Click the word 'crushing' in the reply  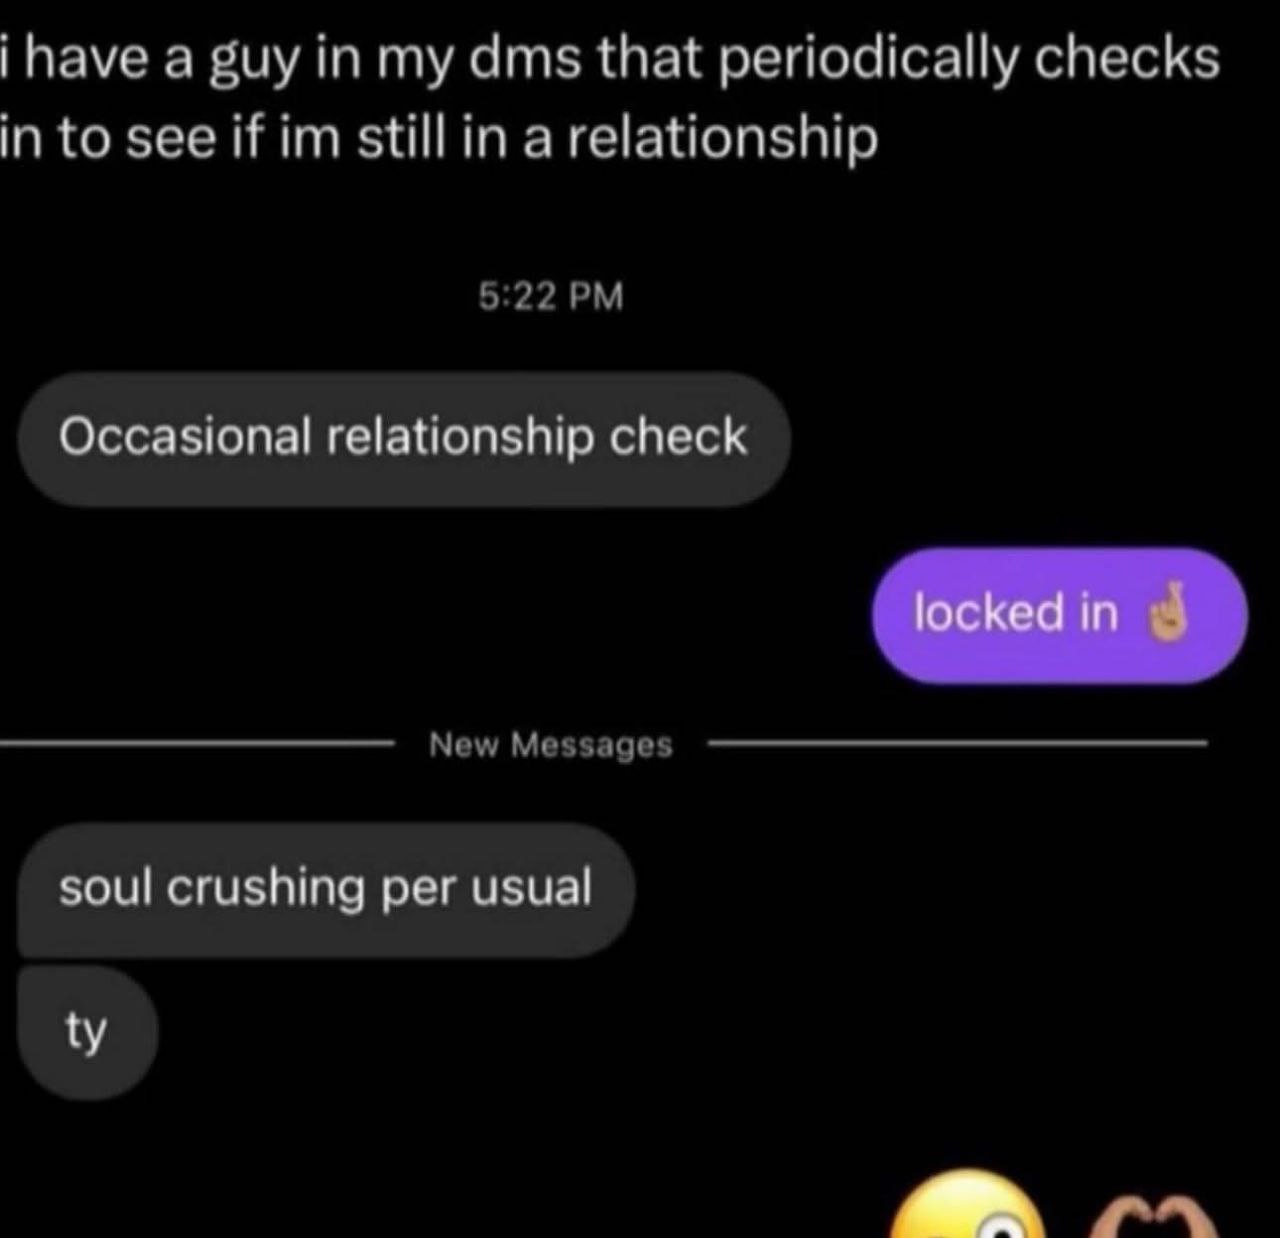265,889
